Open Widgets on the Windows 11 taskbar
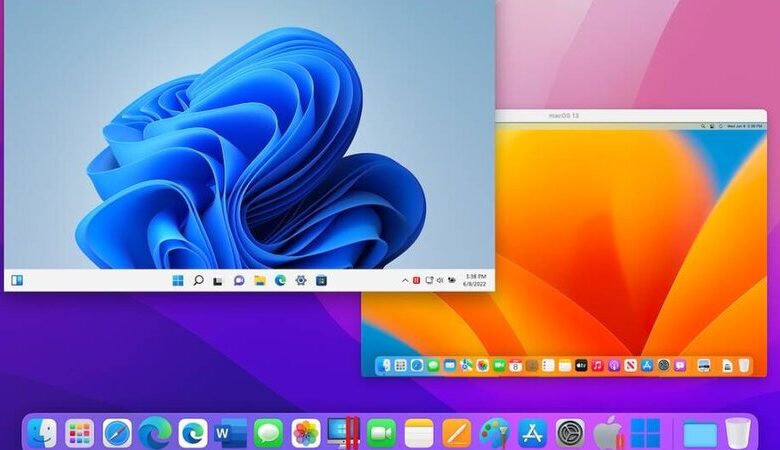Image resolution: width=780 pixels, height=450 pixels. point(17,280)
